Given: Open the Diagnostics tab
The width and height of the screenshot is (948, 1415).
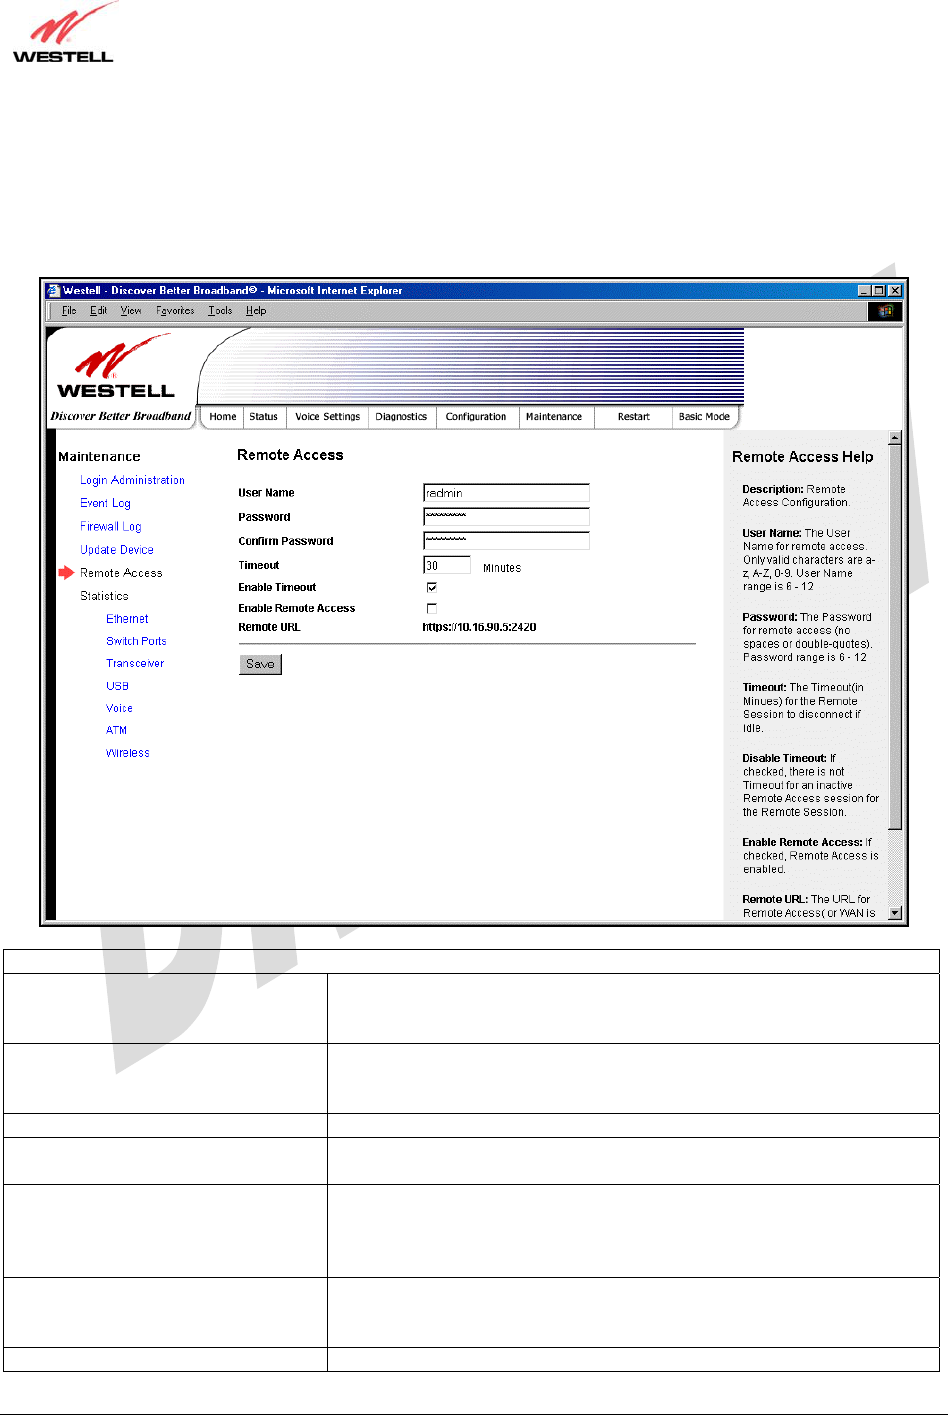Looking at the screenshot, I should [x=401, y=417].
